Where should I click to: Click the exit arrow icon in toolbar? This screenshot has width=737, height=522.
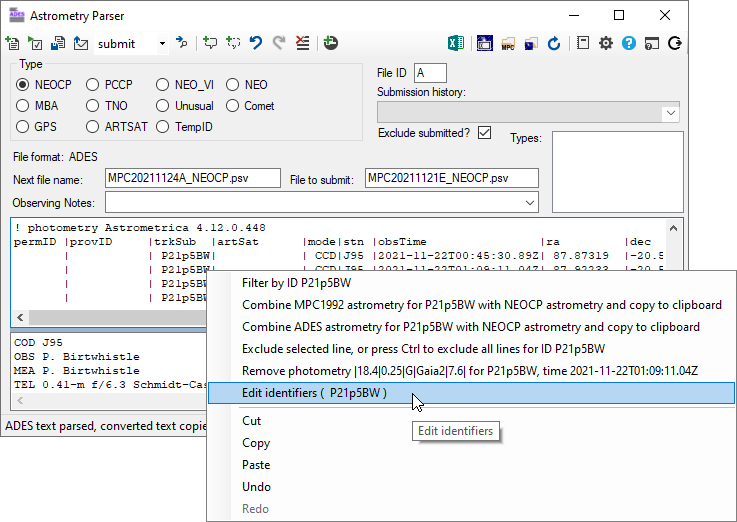pyautogui.click(x=675, y=44)
